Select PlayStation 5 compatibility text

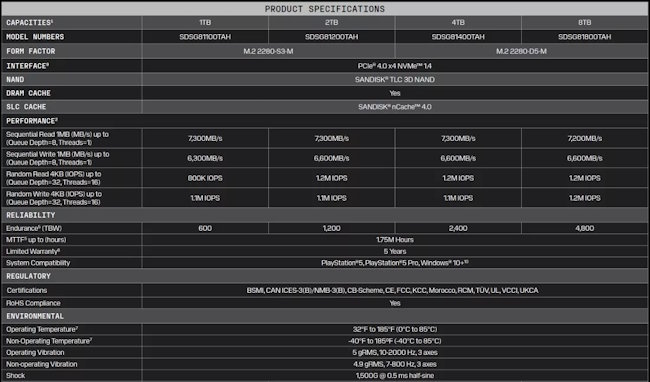[395, 263]
